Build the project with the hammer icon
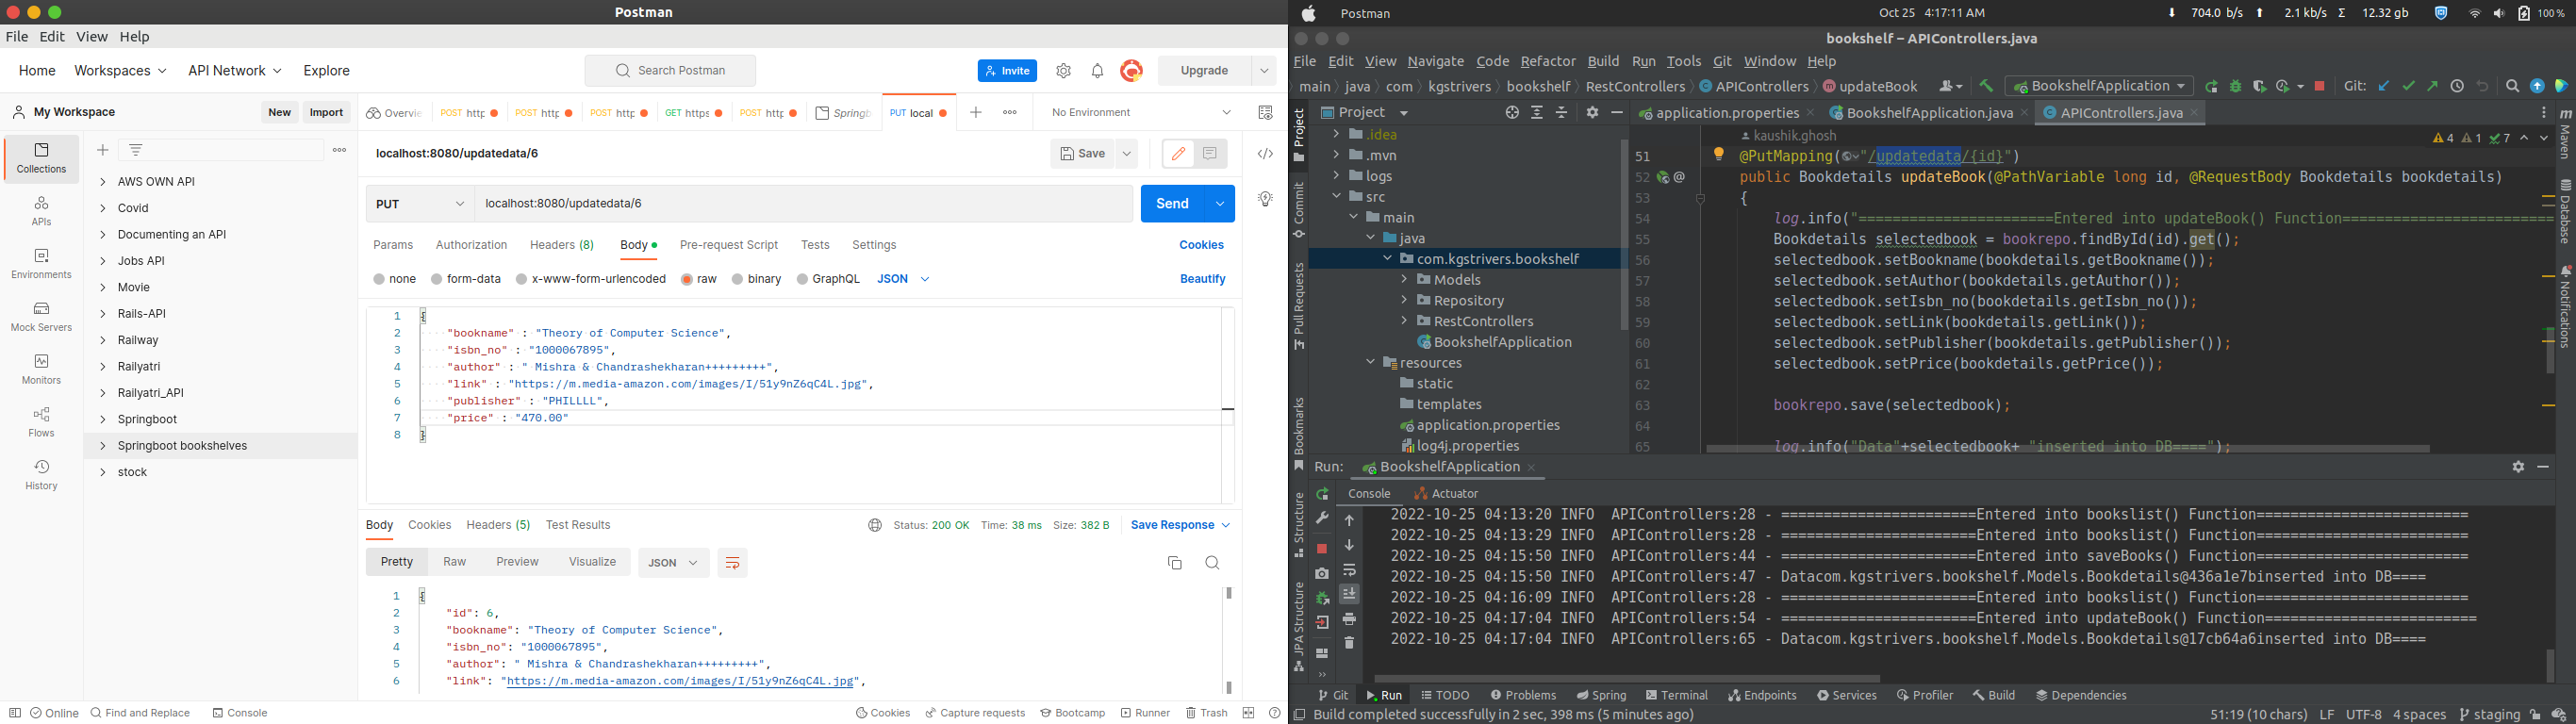2576x724 pixels. tap(1985, 87)
